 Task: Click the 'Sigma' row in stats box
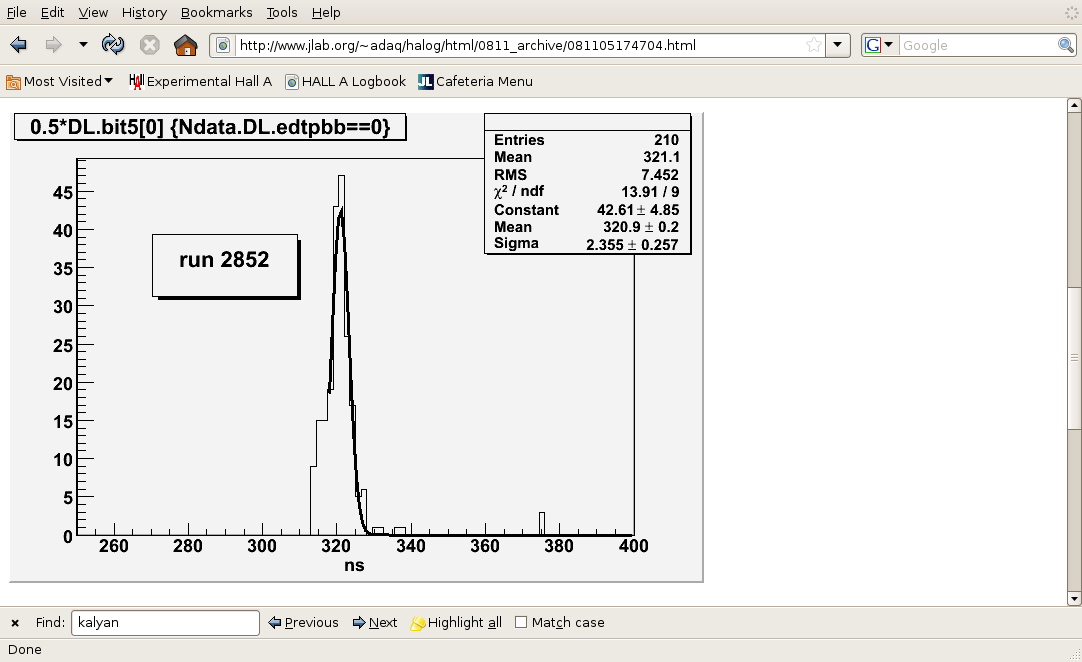[x=587, y=244]
